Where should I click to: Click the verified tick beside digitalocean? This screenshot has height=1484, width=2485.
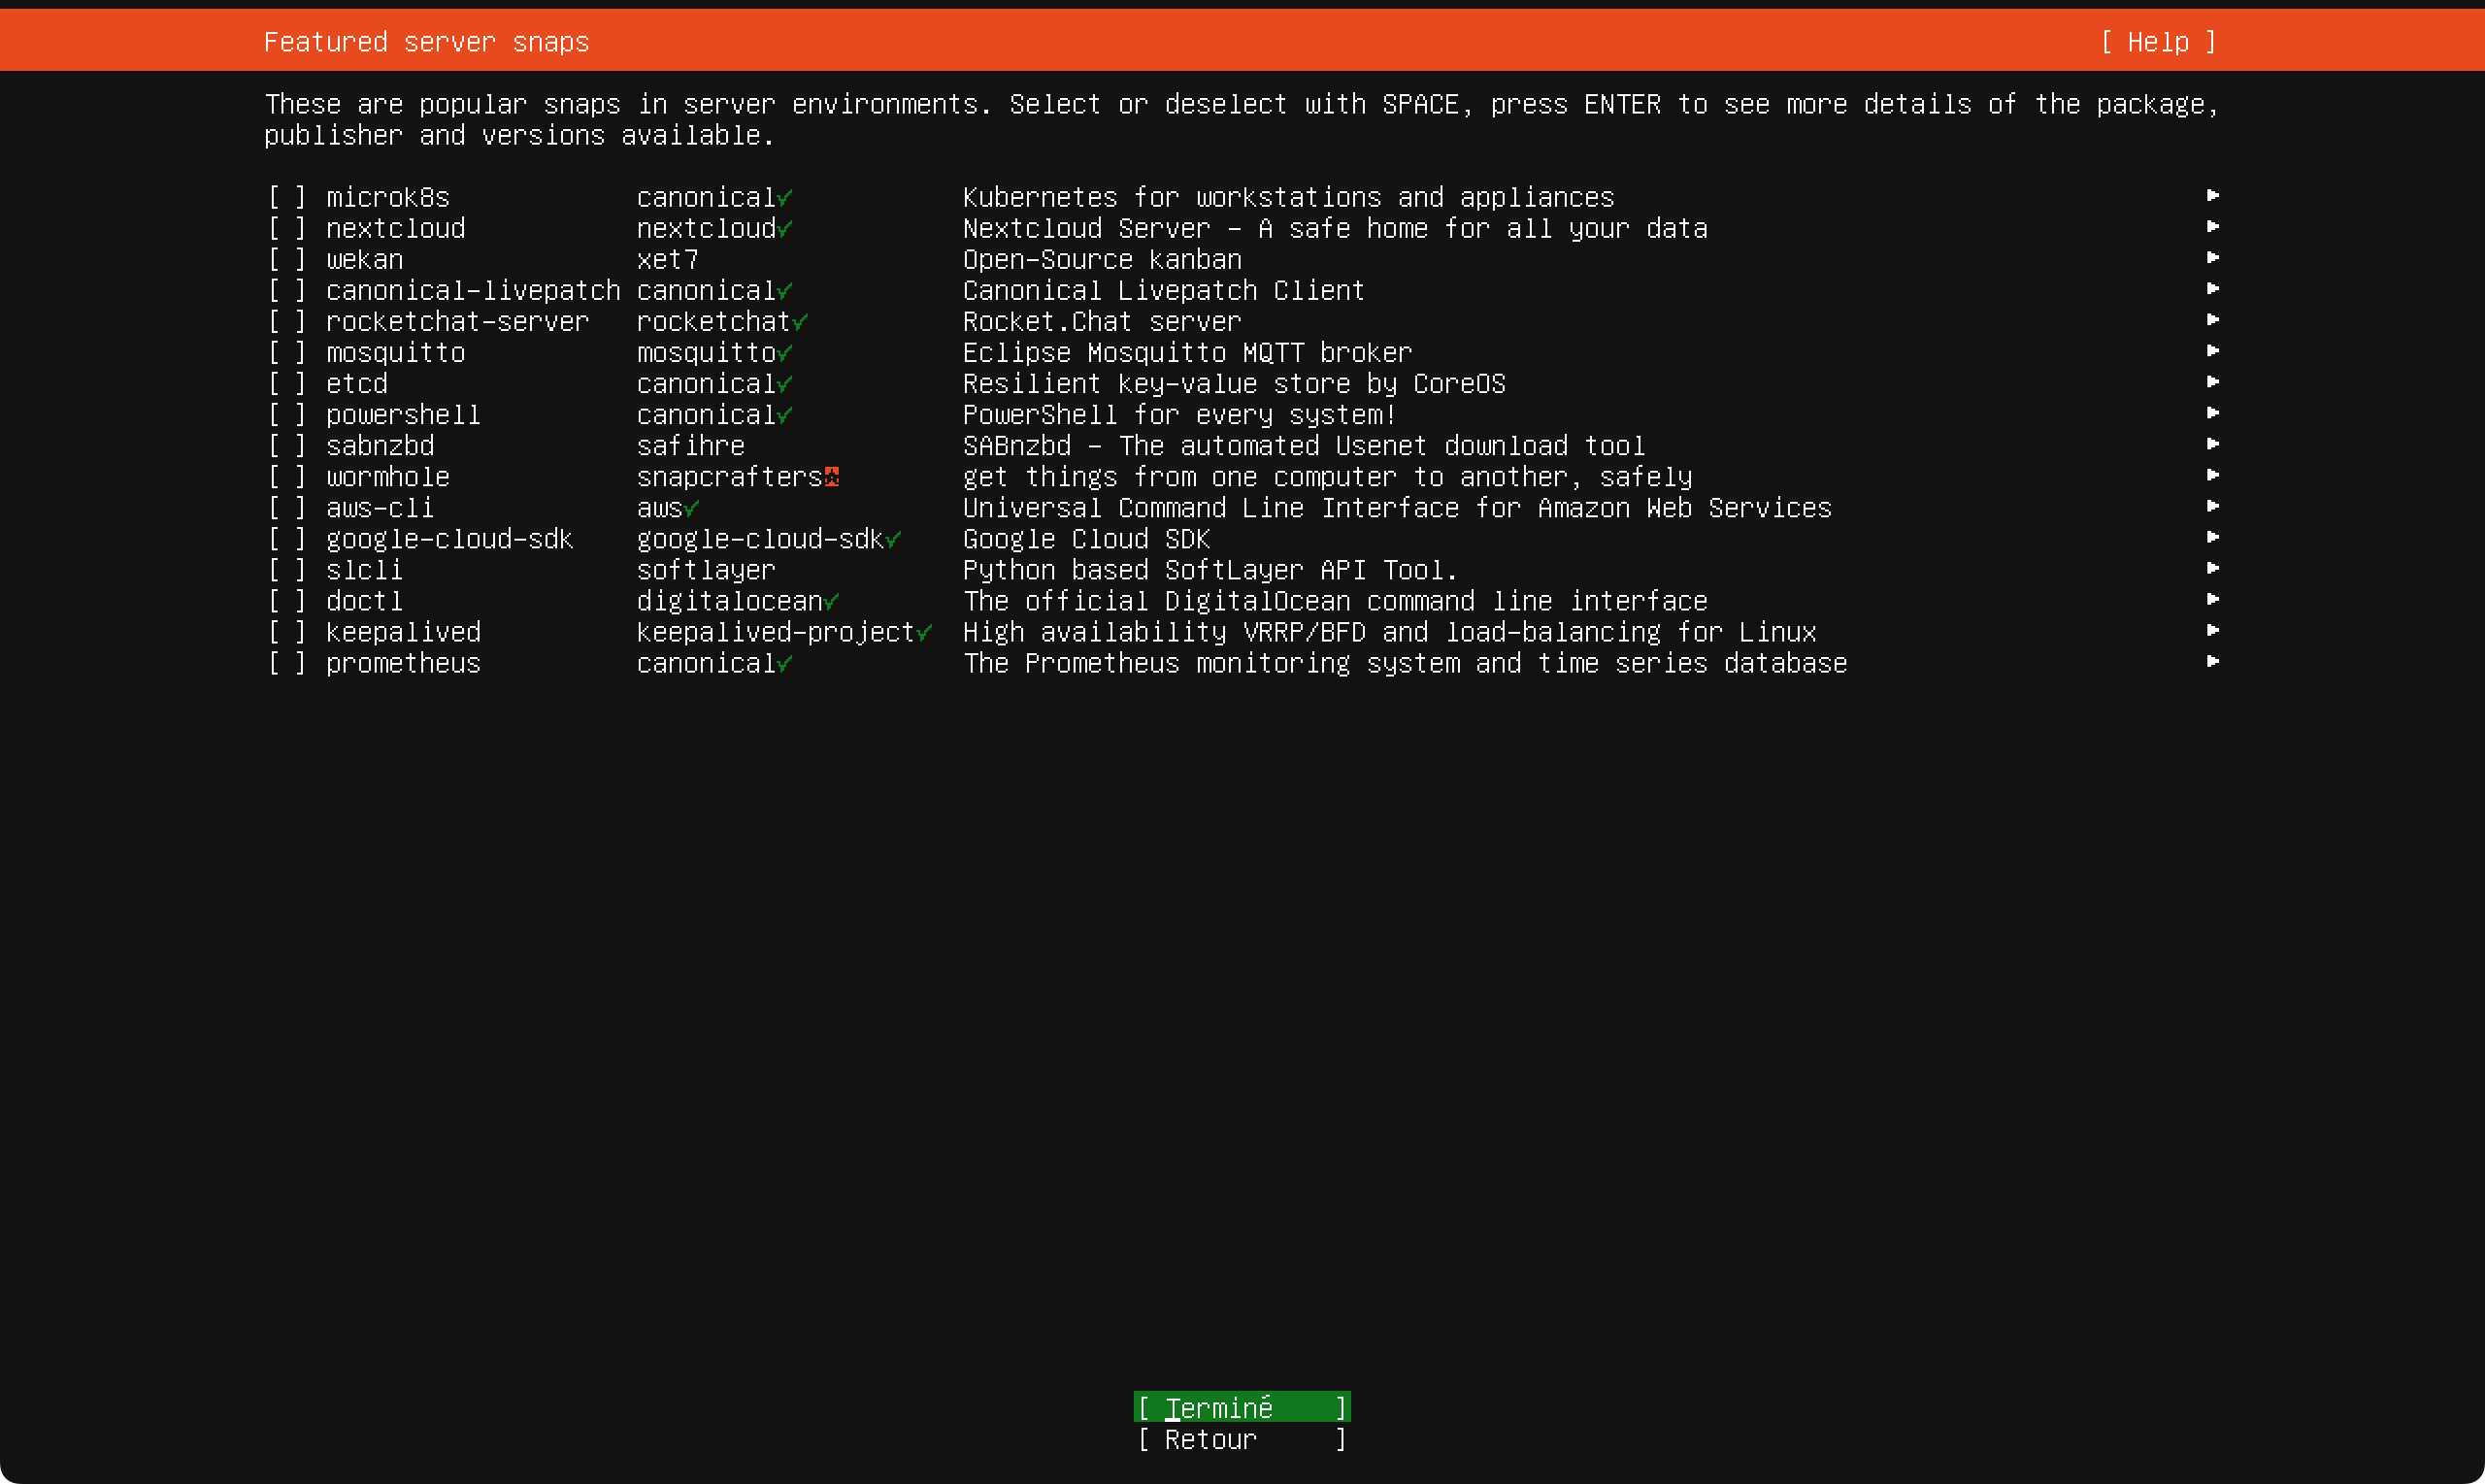tap(832, 601)
